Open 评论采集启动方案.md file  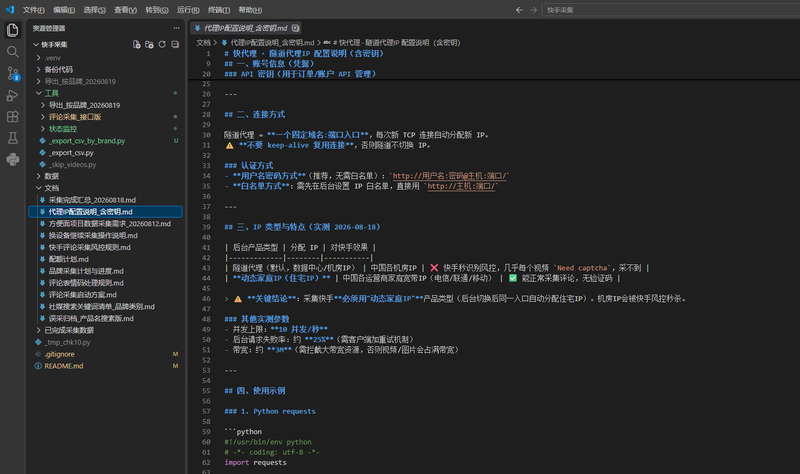pos(105,294)
